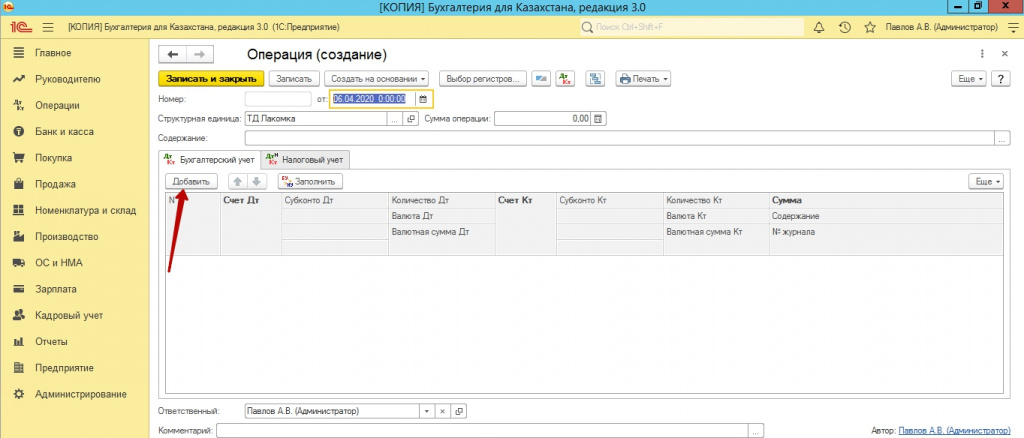Click Счет Кт column header
1024x438 pixels.
coord(526,224)
